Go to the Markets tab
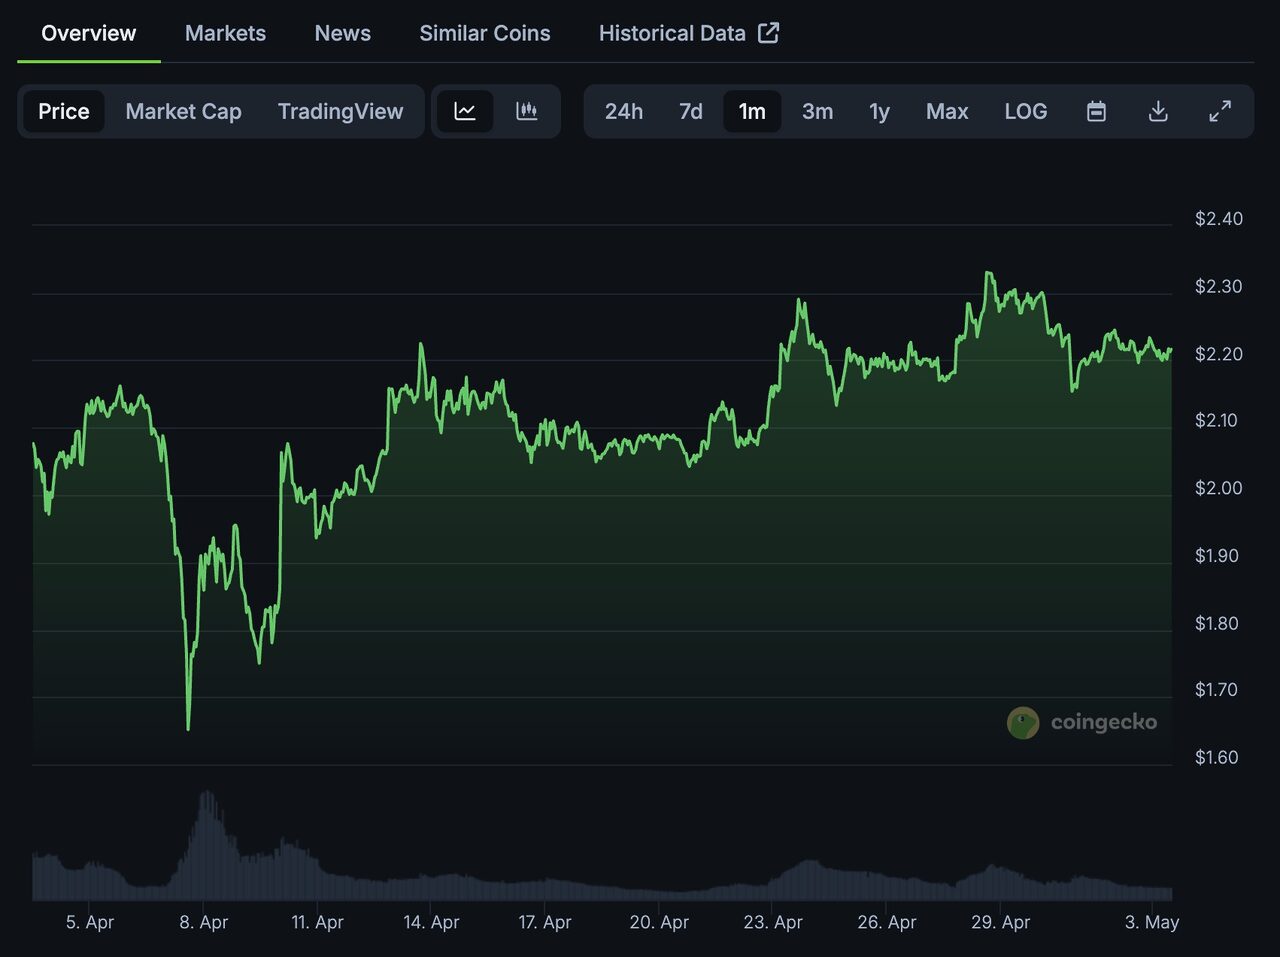The height and width of the screenshot is (957, 1280). coord(225,33)
